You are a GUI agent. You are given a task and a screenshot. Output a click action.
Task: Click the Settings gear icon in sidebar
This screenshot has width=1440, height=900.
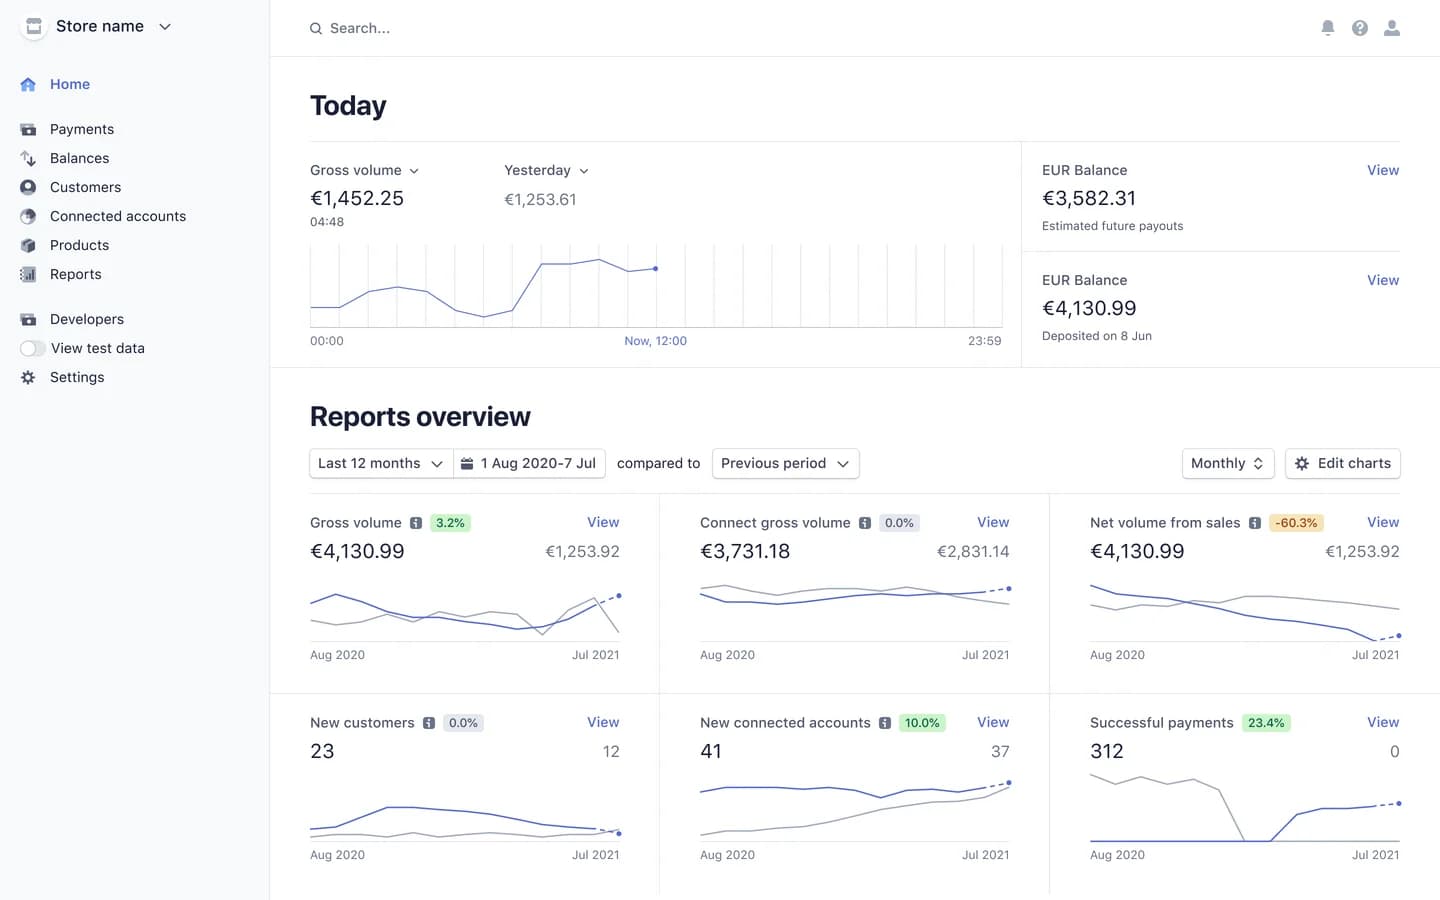pos(28,378)
